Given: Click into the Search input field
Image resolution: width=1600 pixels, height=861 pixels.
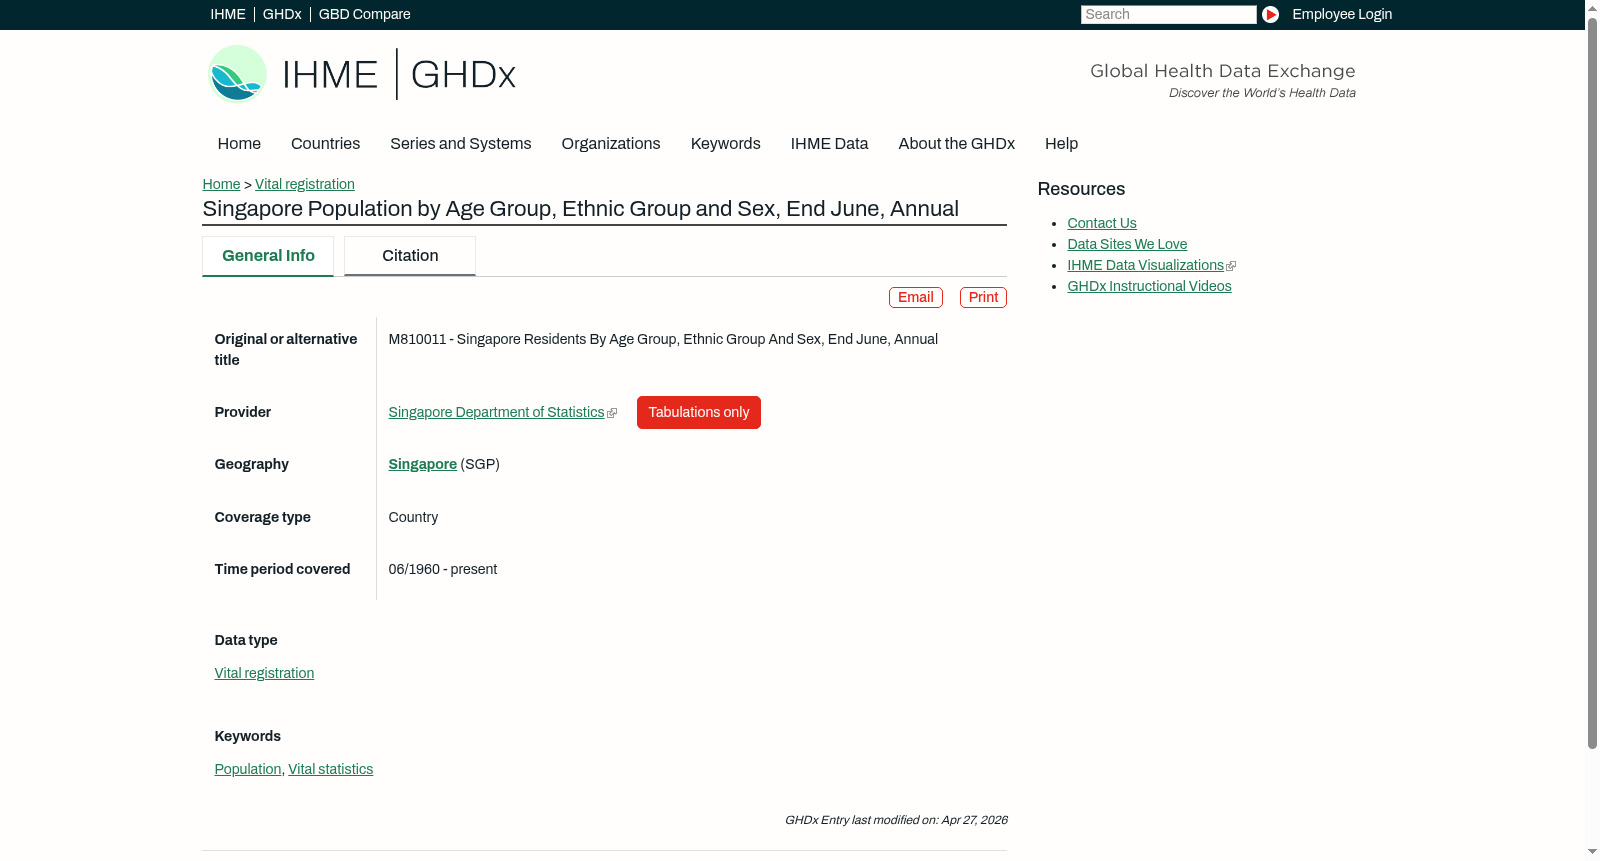Looking at the screenshot, I should (1168, 14).
